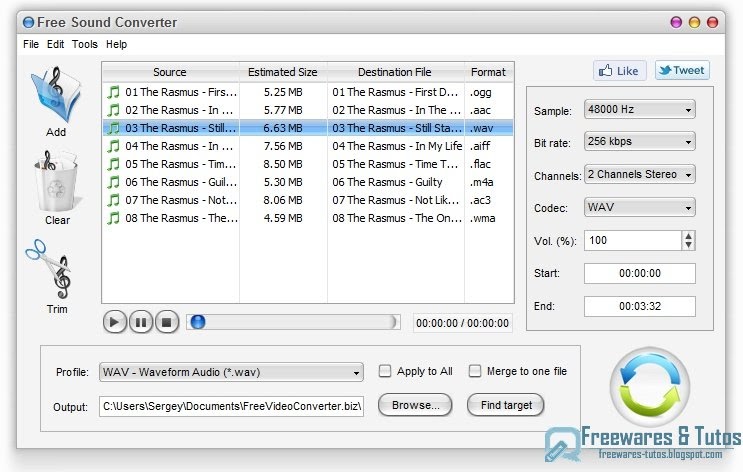Viewport: 743px width, 472px height.
Task: Click the music note icon of track 06
Action: 113,182
